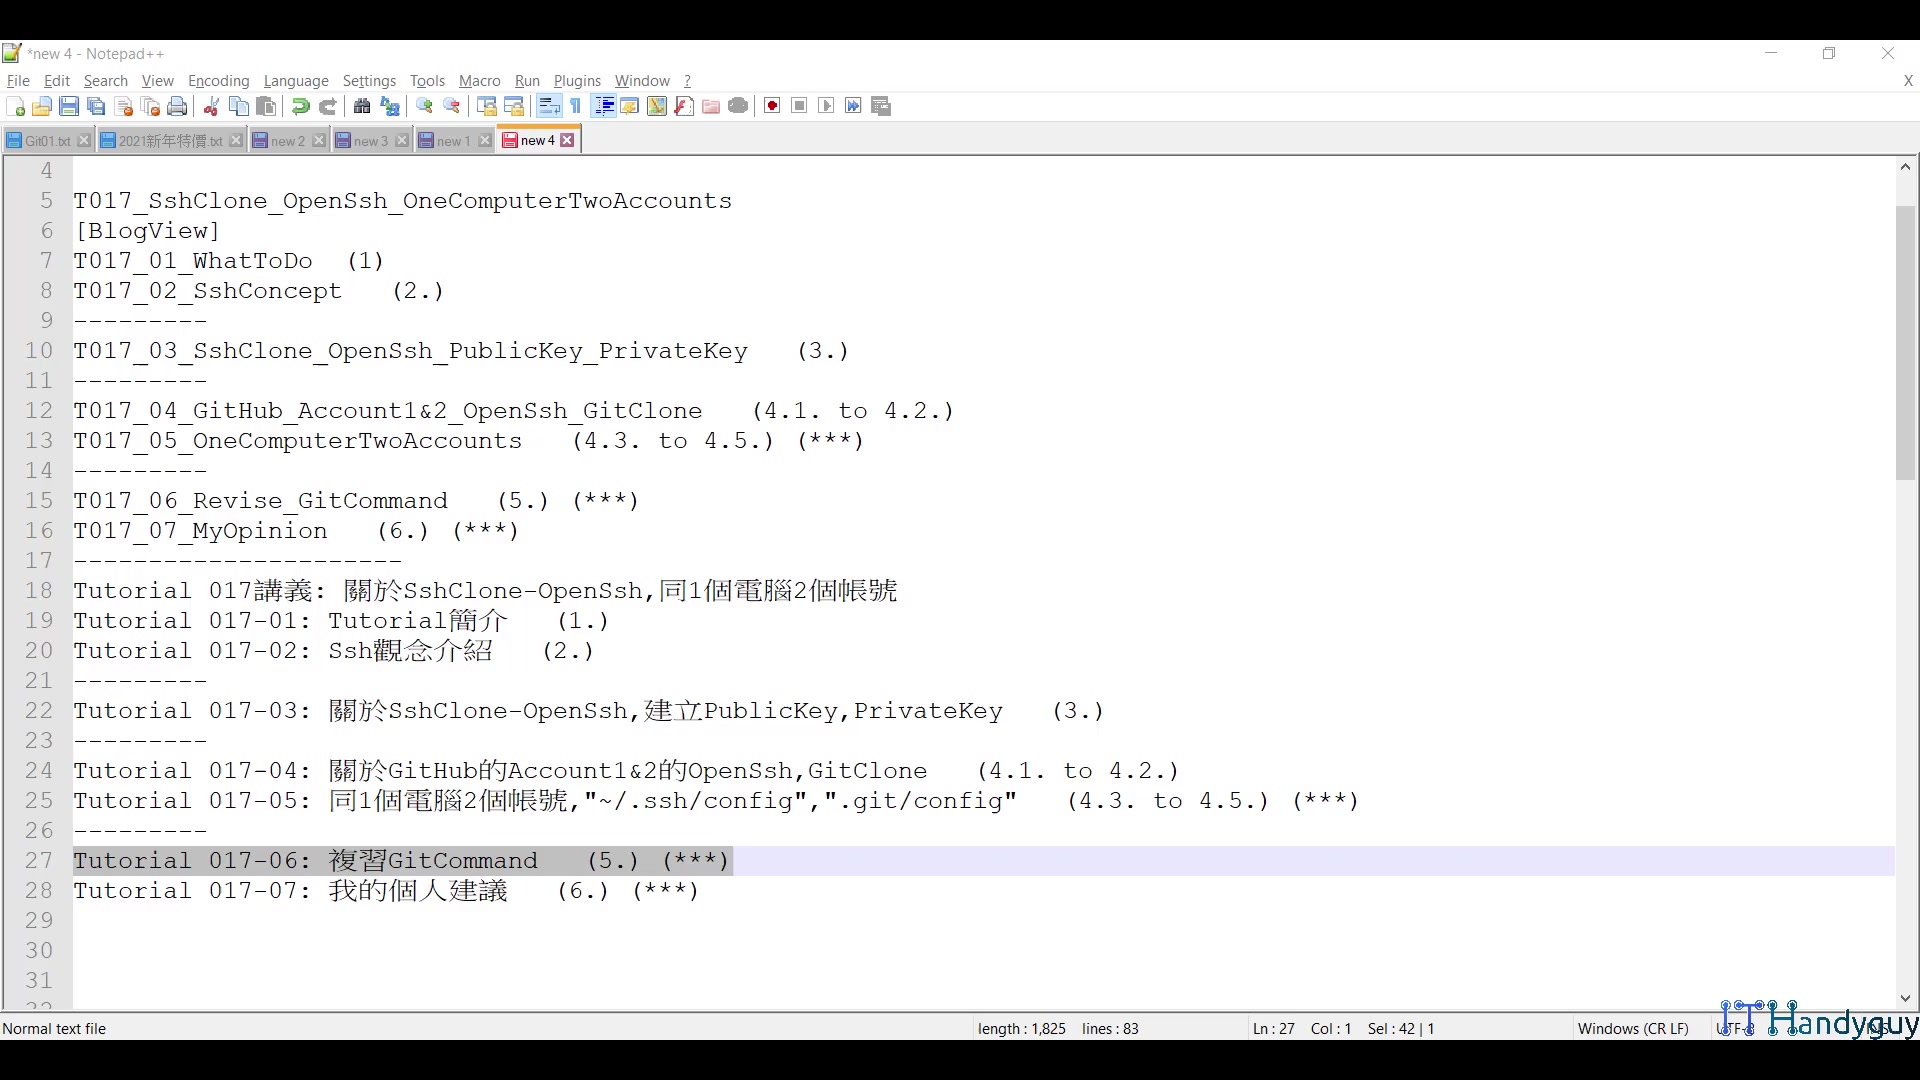Toggle the Indent Guide toolbar button

[x=604, y=106]
